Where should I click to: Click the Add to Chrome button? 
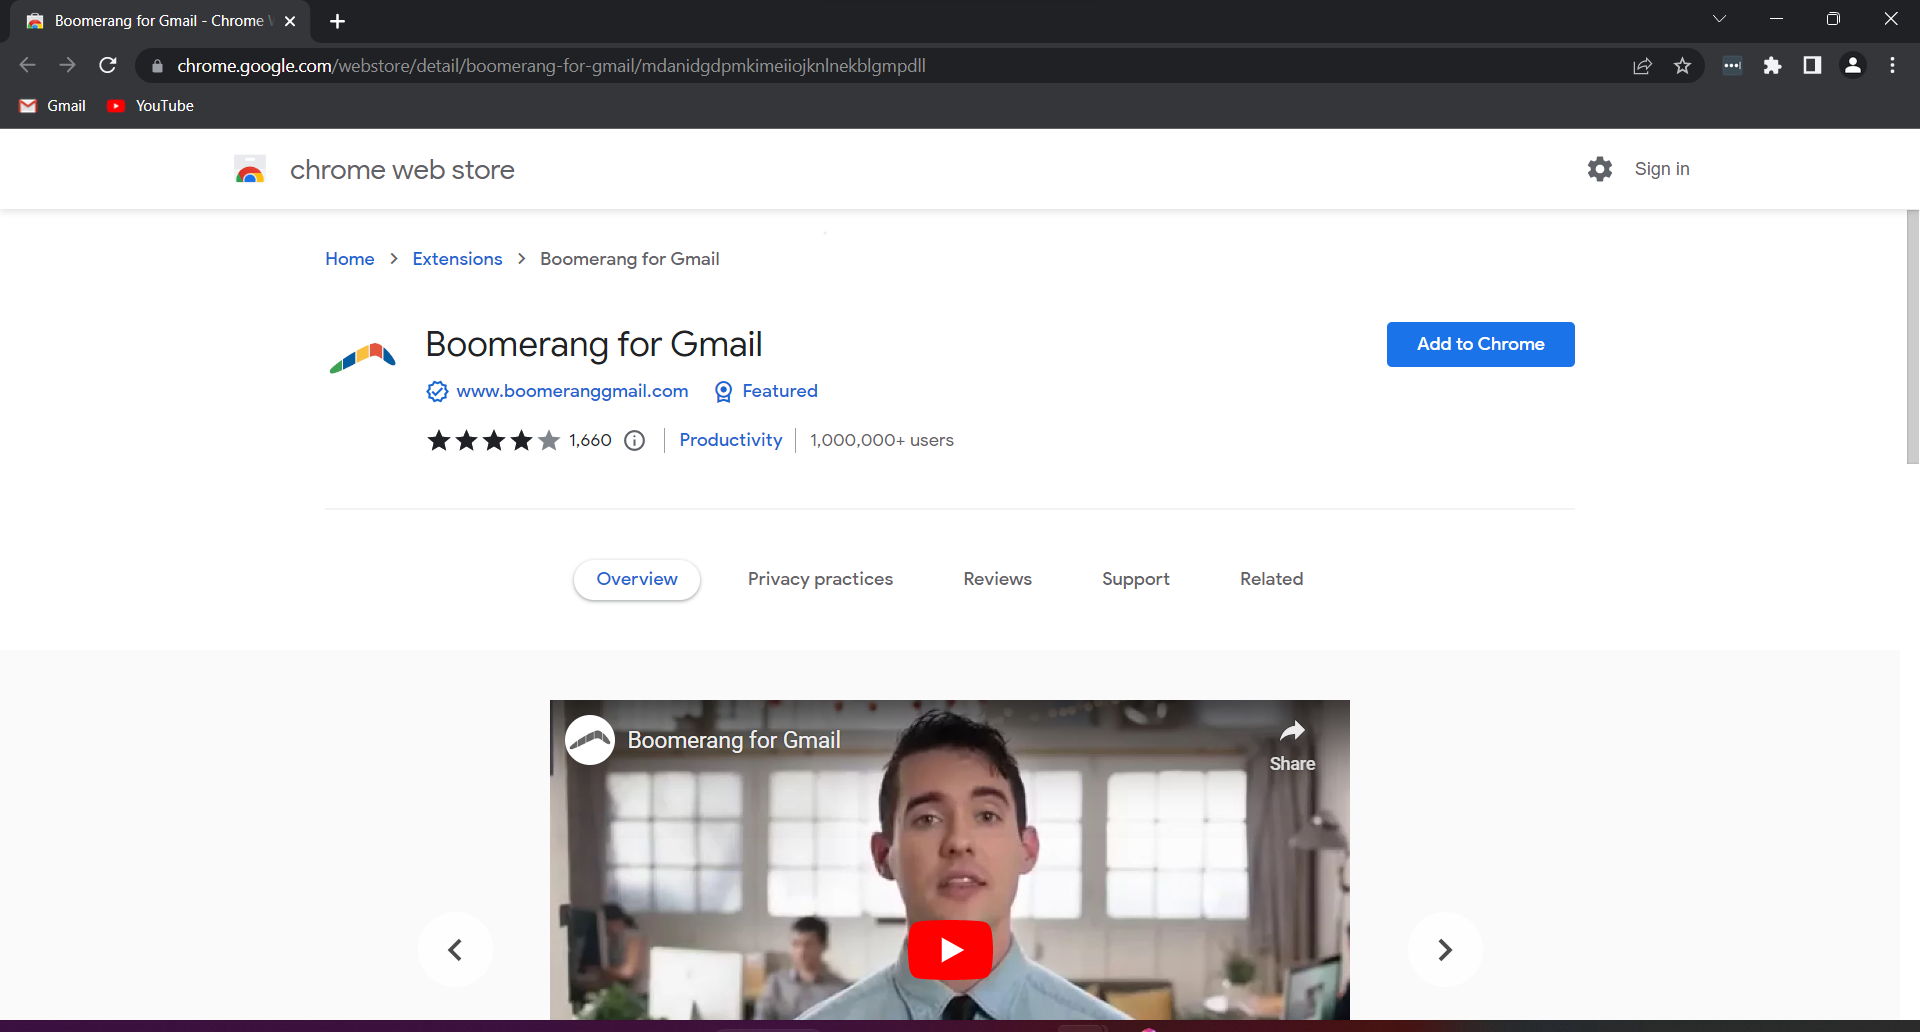tap(1480, 344)
